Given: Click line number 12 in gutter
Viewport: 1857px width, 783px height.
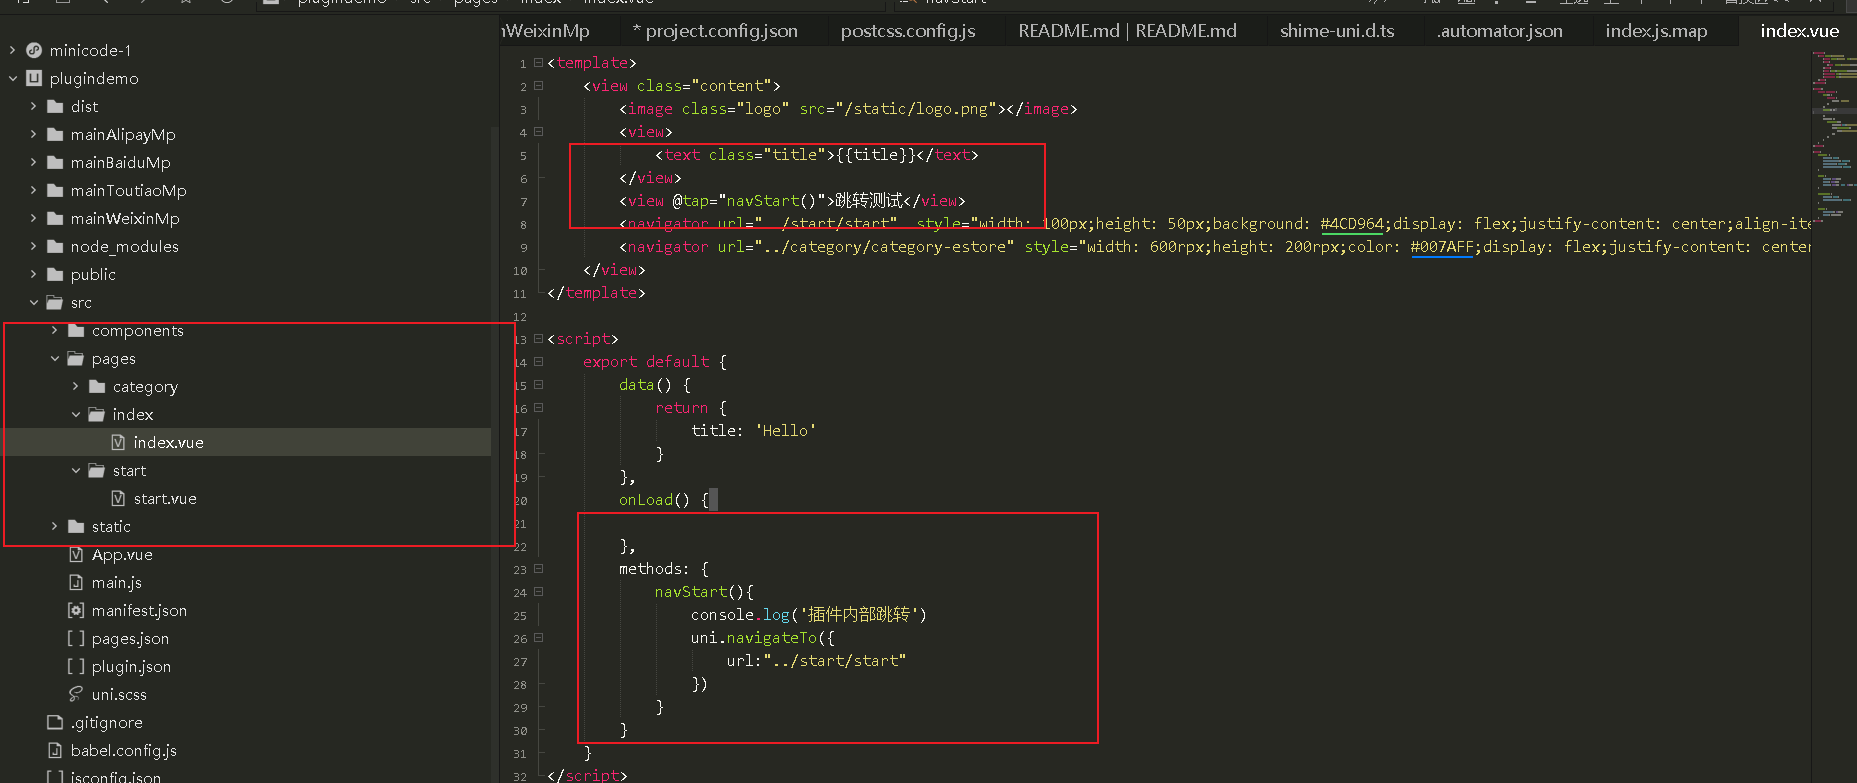Looking at the screenshot, I should pyautogui.click(x=519, y=317).
